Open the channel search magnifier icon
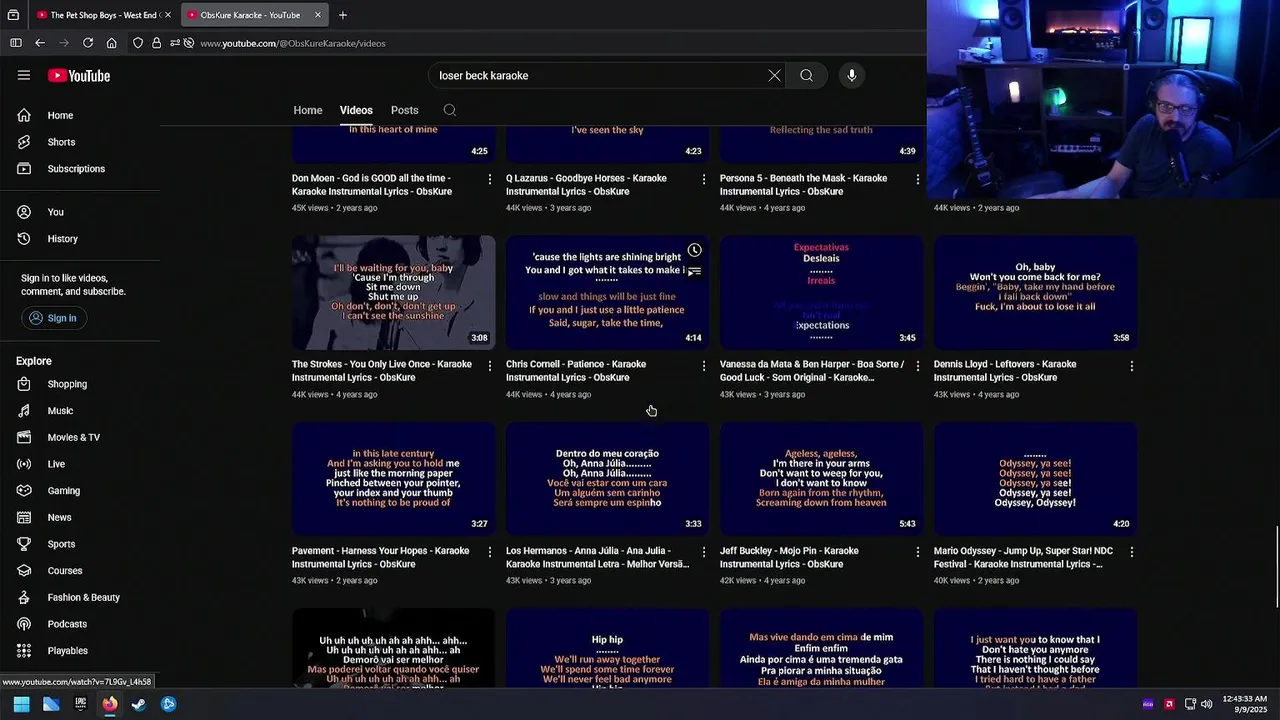The width and height of the screenshot is (1280, 720). [x=449, y=110]
